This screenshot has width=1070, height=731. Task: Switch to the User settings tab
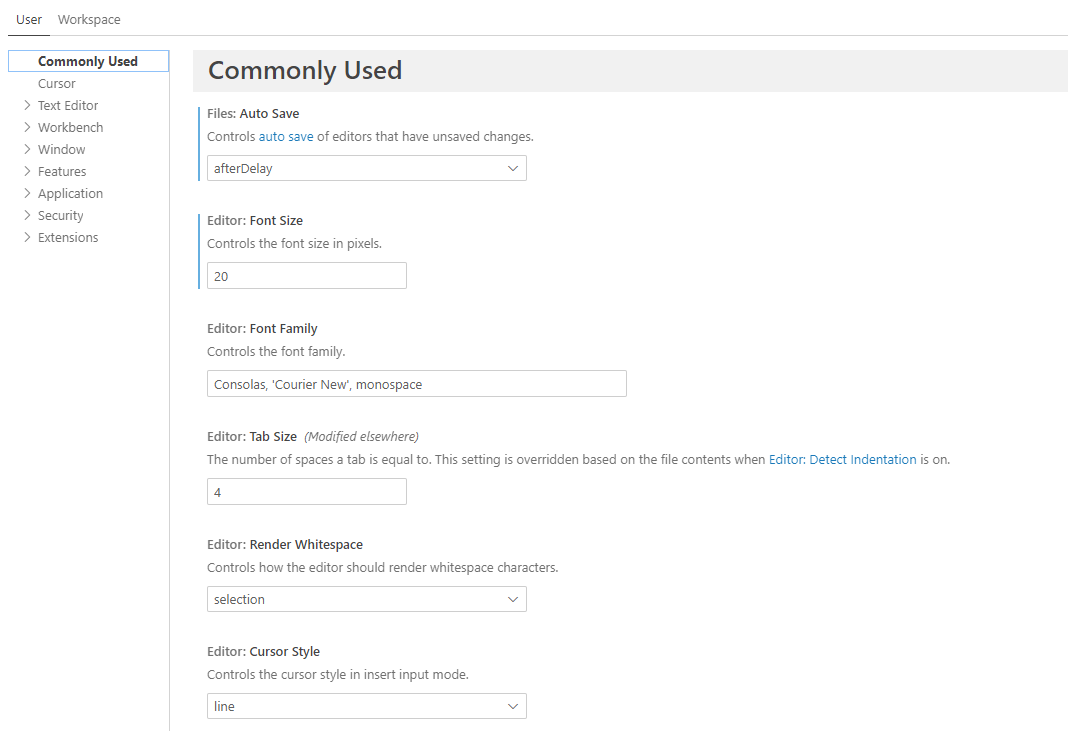point(29,20)
